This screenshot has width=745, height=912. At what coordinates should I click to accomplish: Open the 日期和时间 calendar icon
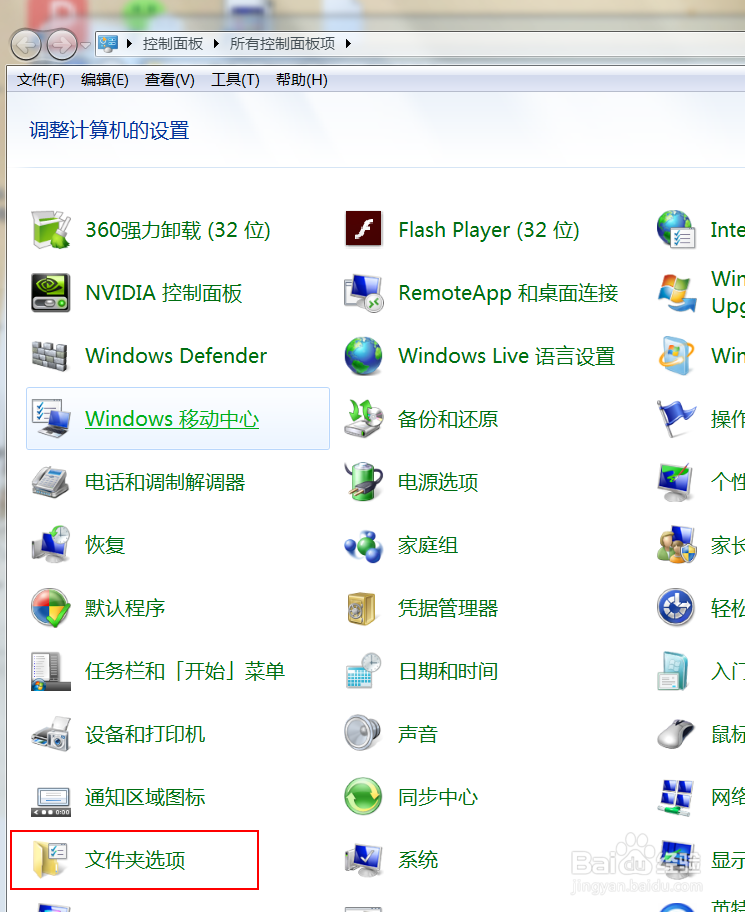363,671
